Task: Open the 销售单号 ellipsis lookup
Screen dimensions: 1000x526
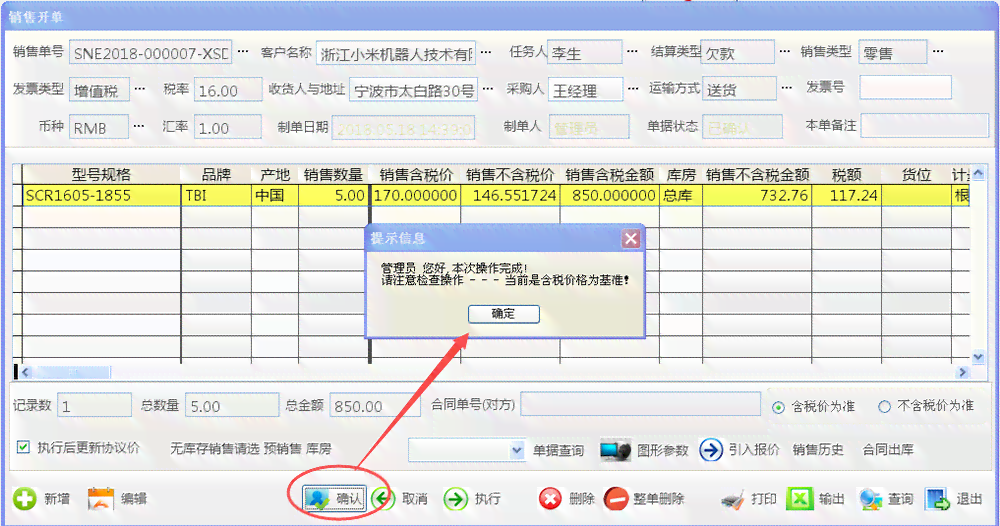Action: [x=243, y=51]
